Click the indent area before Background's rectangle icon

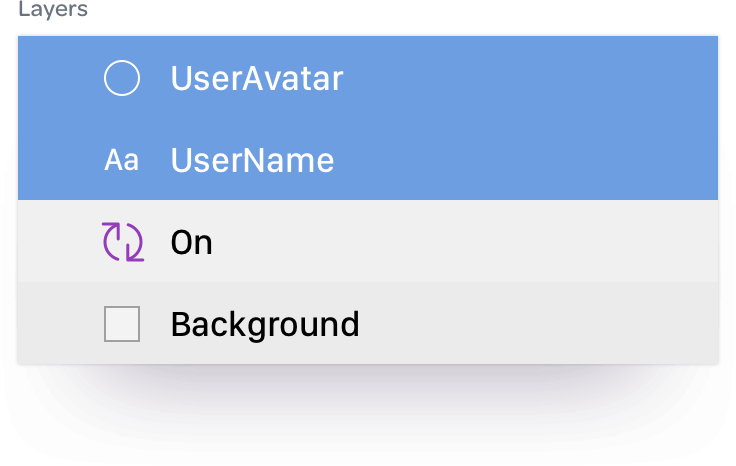click(x=60, y=324)
